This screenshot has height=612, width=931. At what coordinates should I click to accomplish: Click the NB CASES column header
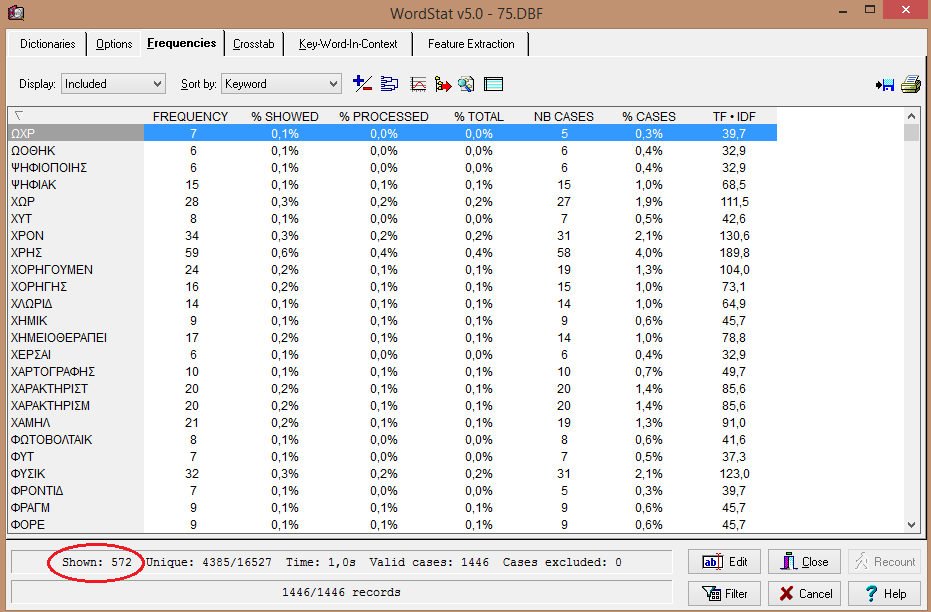tap(563, 116)
